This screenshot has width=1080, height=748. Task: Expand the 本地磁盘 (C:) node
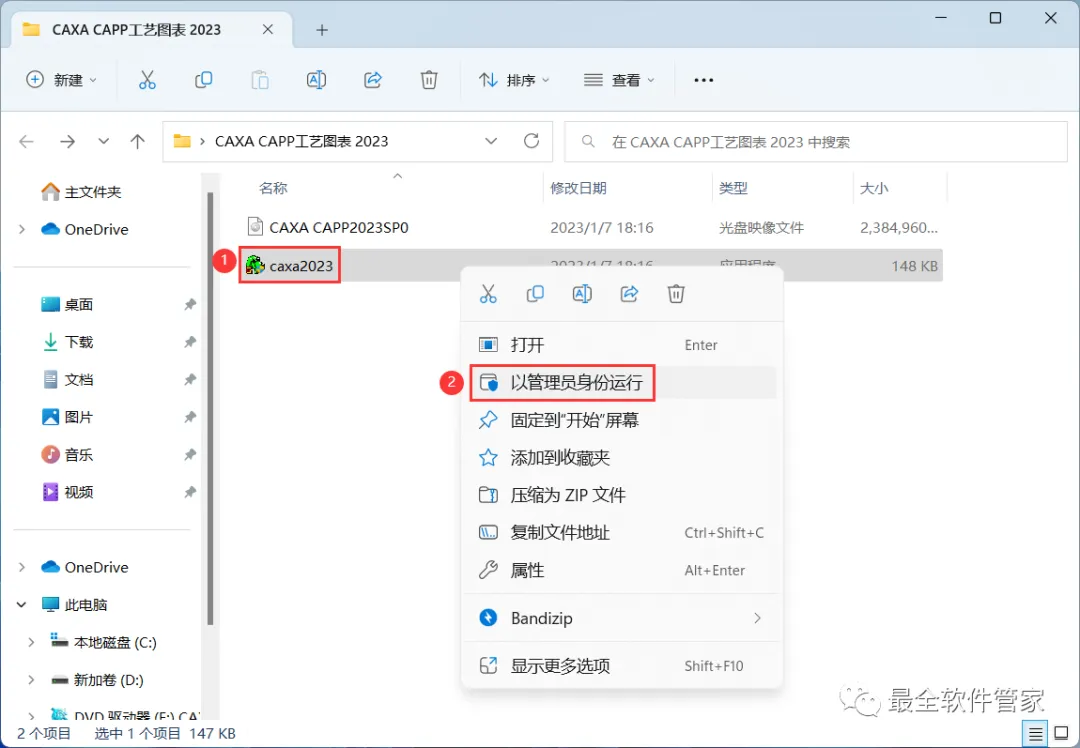(31, 642)
